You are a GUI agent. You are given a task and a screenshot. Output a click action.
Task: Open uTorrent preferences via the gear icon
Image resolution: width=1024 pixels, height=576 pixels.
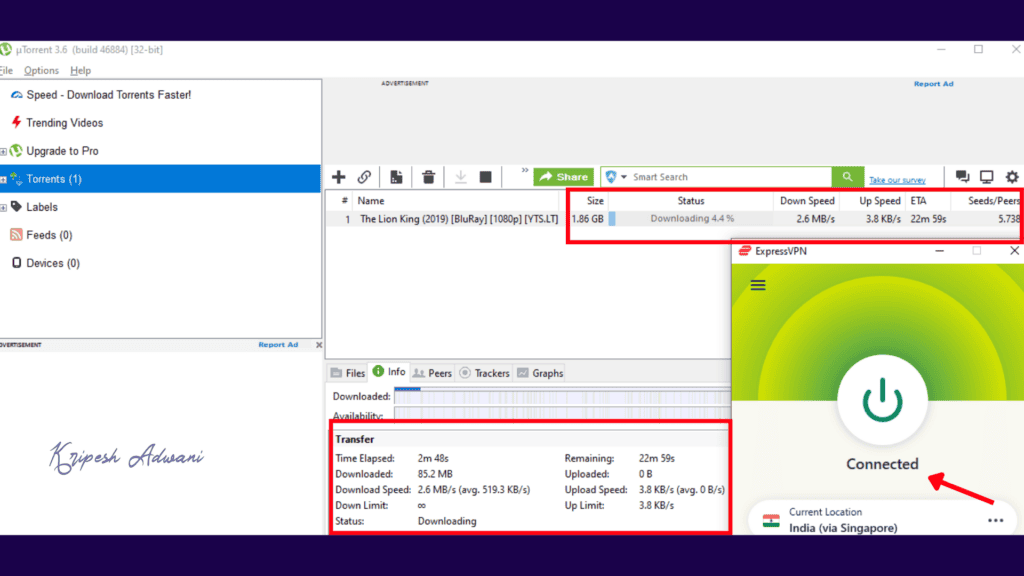(1012, 177)
